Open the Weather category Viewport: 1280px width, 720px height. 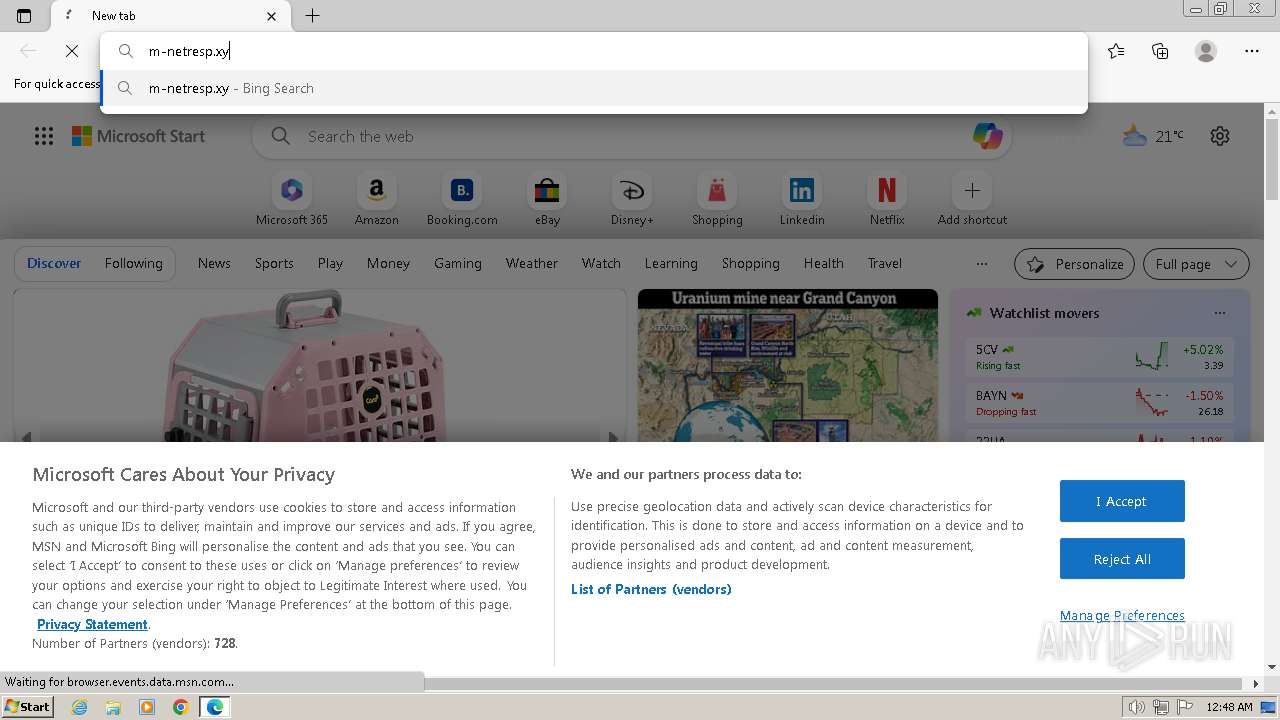tap(532, 263)
